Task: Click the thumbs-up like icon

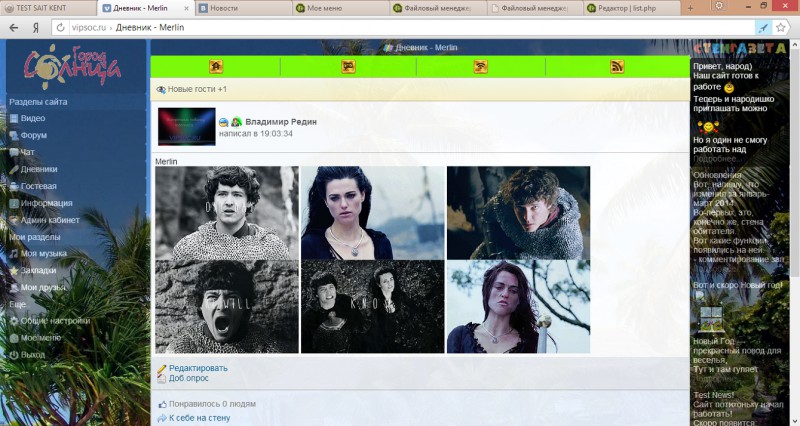Action: pos(162,404)
